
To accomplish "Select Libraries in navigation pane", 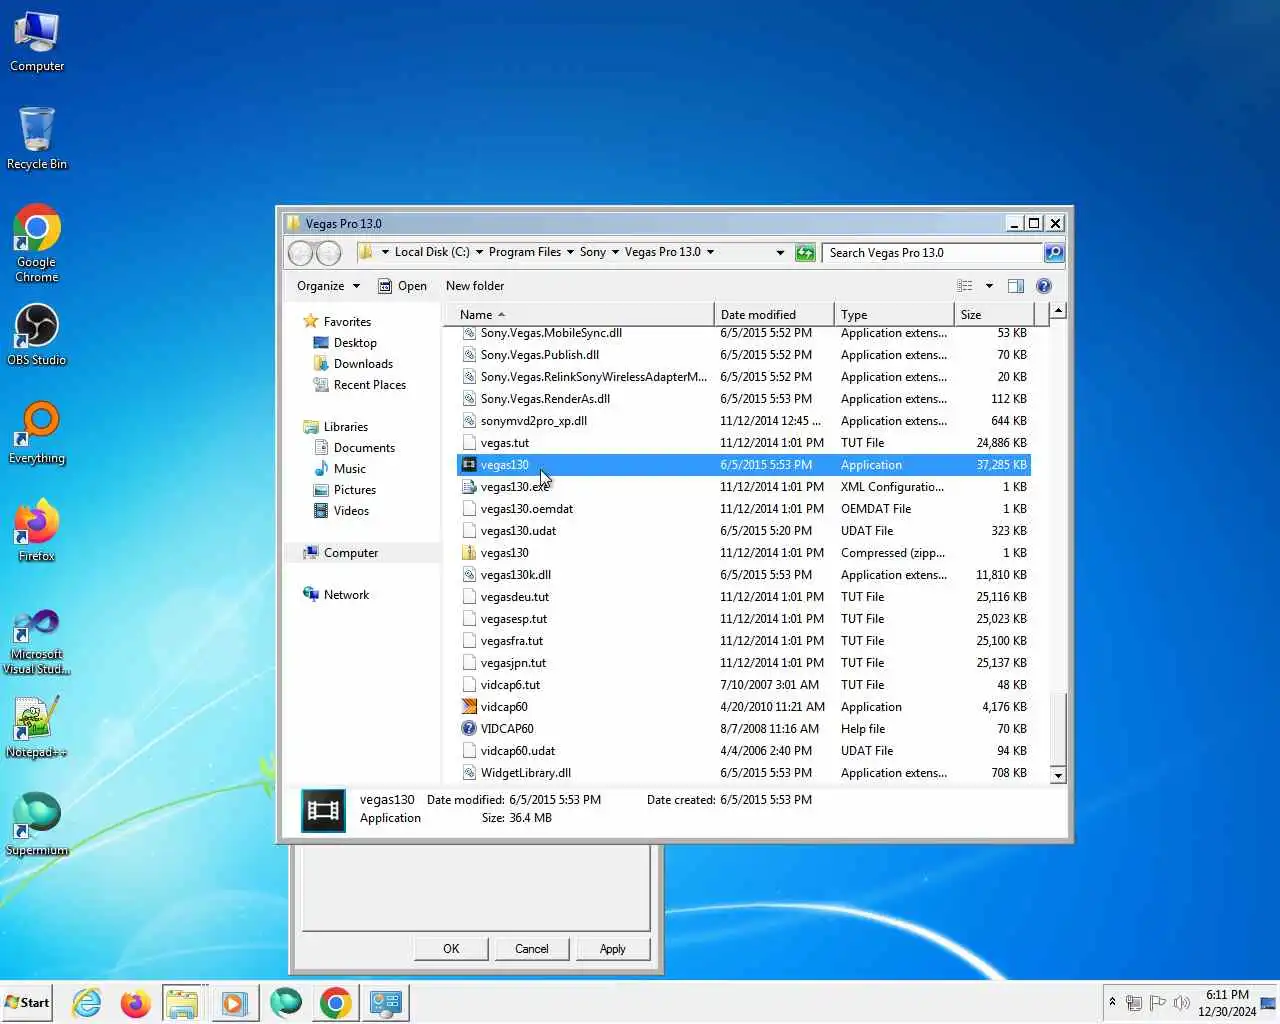I will click(x=346, y=427).
